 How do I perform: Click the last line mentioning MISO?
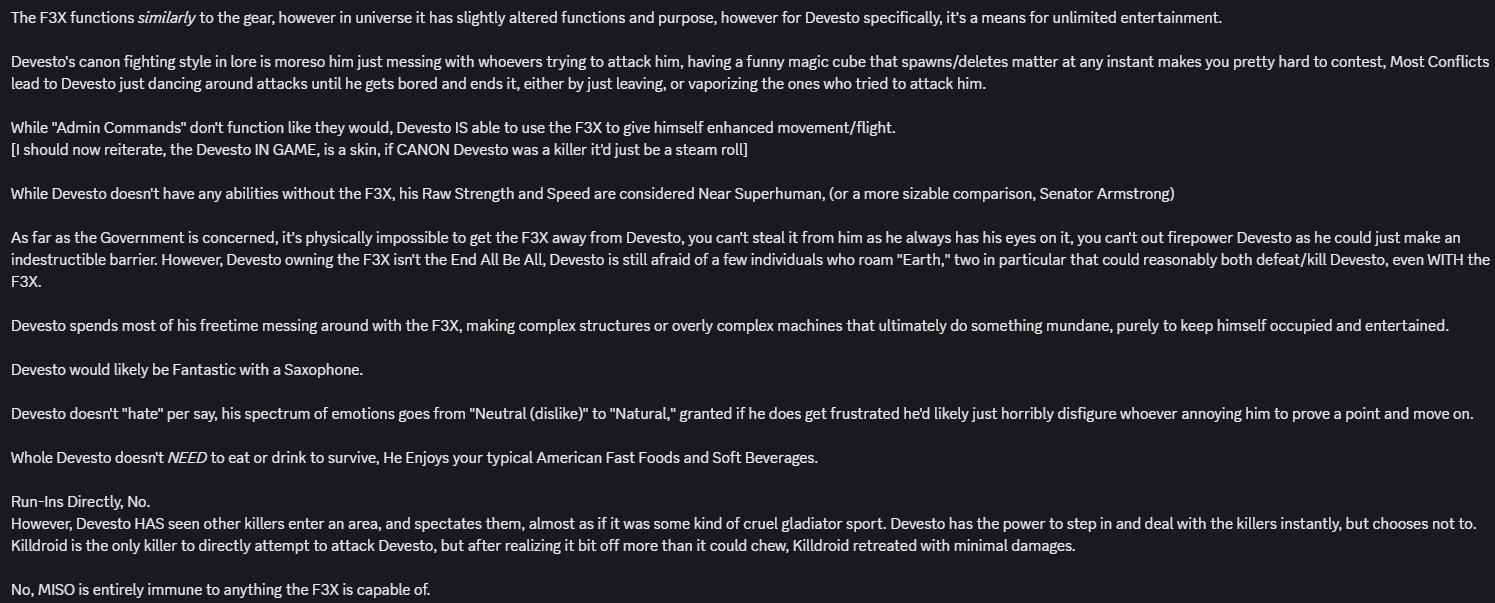tap(220, 590)
